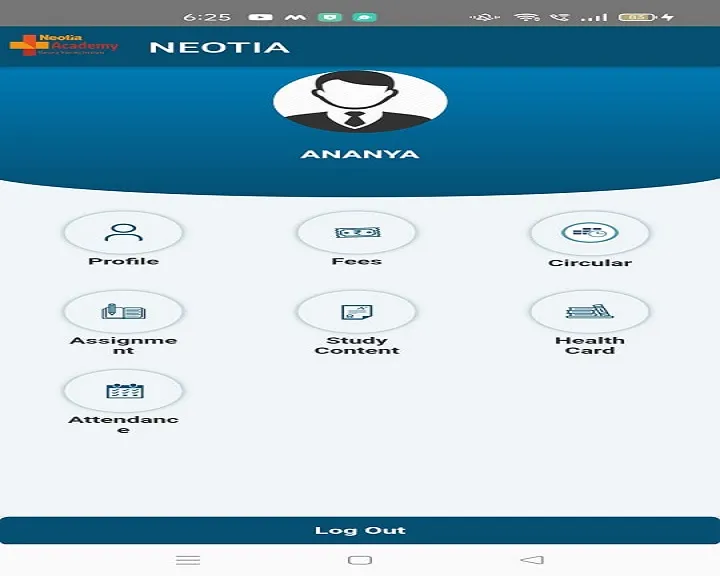Screen dimensions: 720x576
Task: Open the Health Card books icon
Action: click(590, 312)
